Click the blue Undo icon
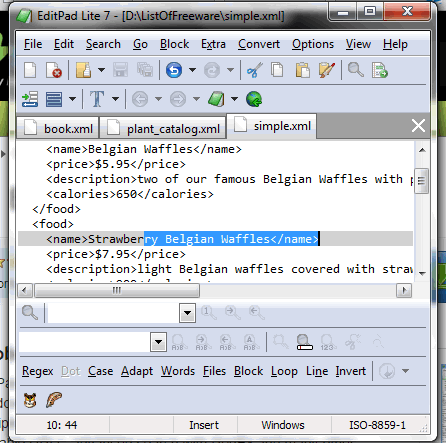Screen dimensions: 446x443 (x=174, y=70)
